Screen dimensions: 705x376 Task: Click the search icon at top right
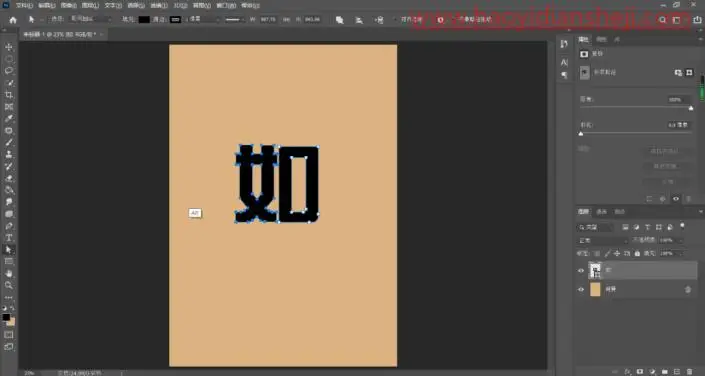[662, 20]
